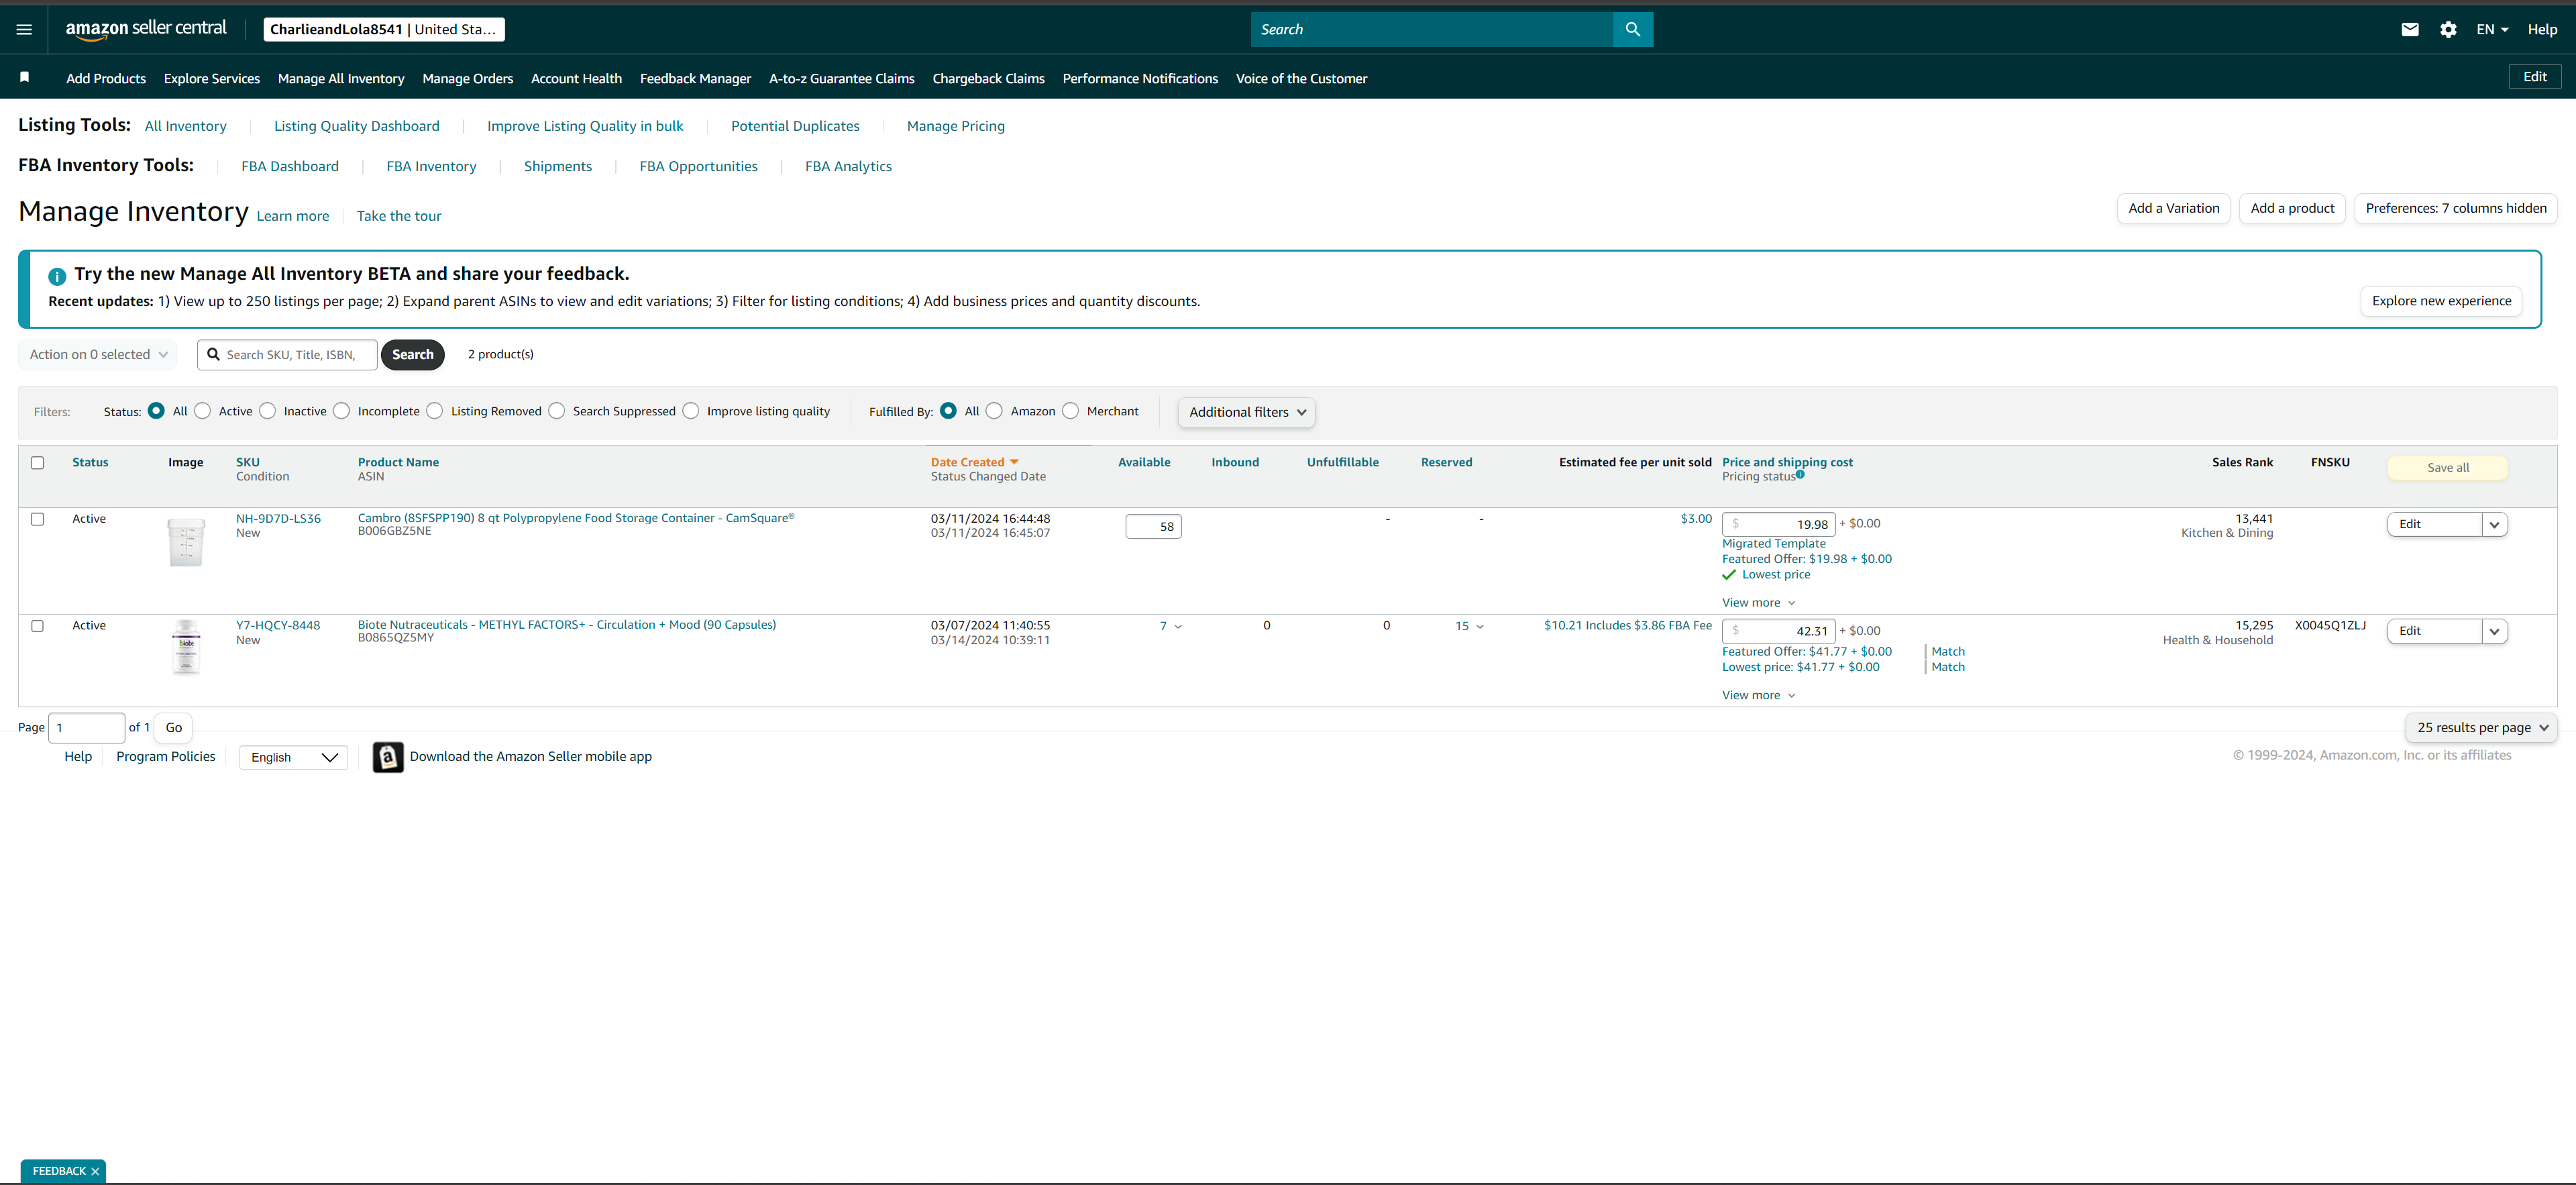Screen dimensions: 2576x1185
Task: Expand the Available 7 quantity chevron
Action: click(x=1178, y=627)
